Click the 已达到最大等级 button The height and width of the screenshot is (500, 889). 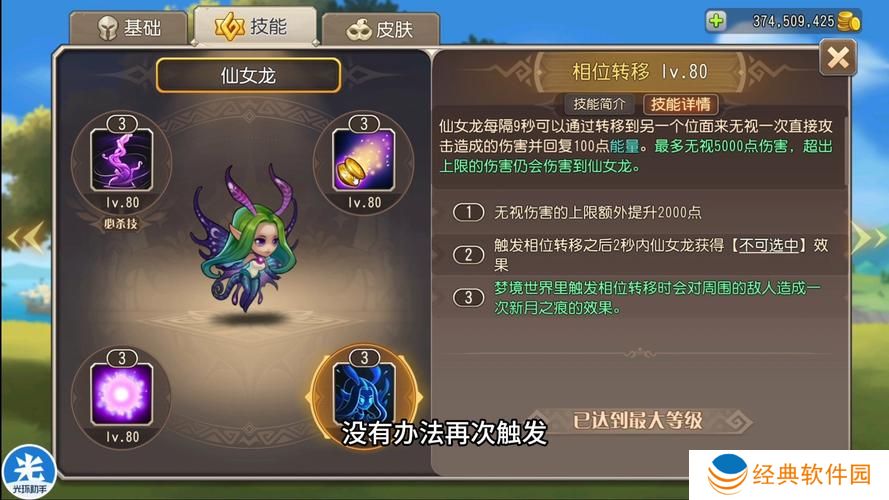(638, 421)
